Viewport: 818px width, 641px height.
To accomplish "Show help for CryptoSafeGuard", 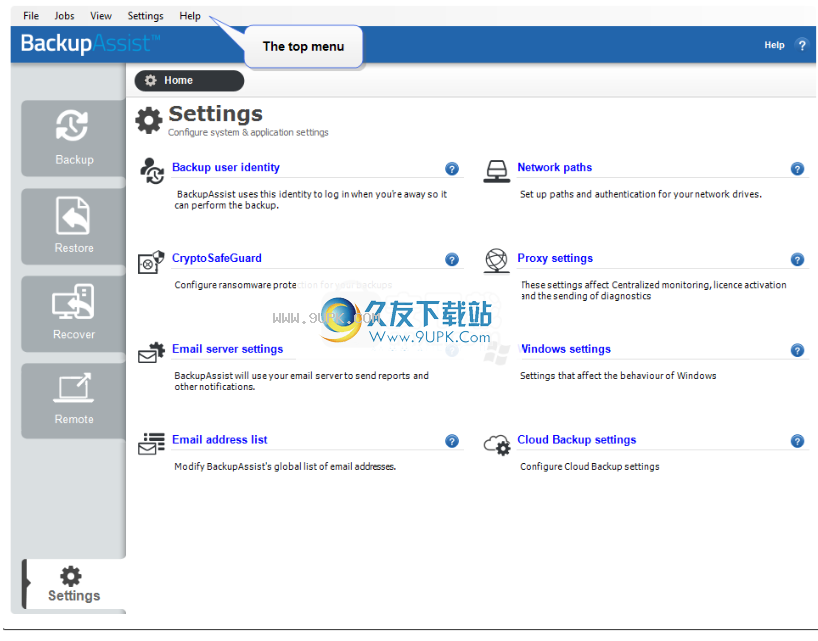I will 452,259.
